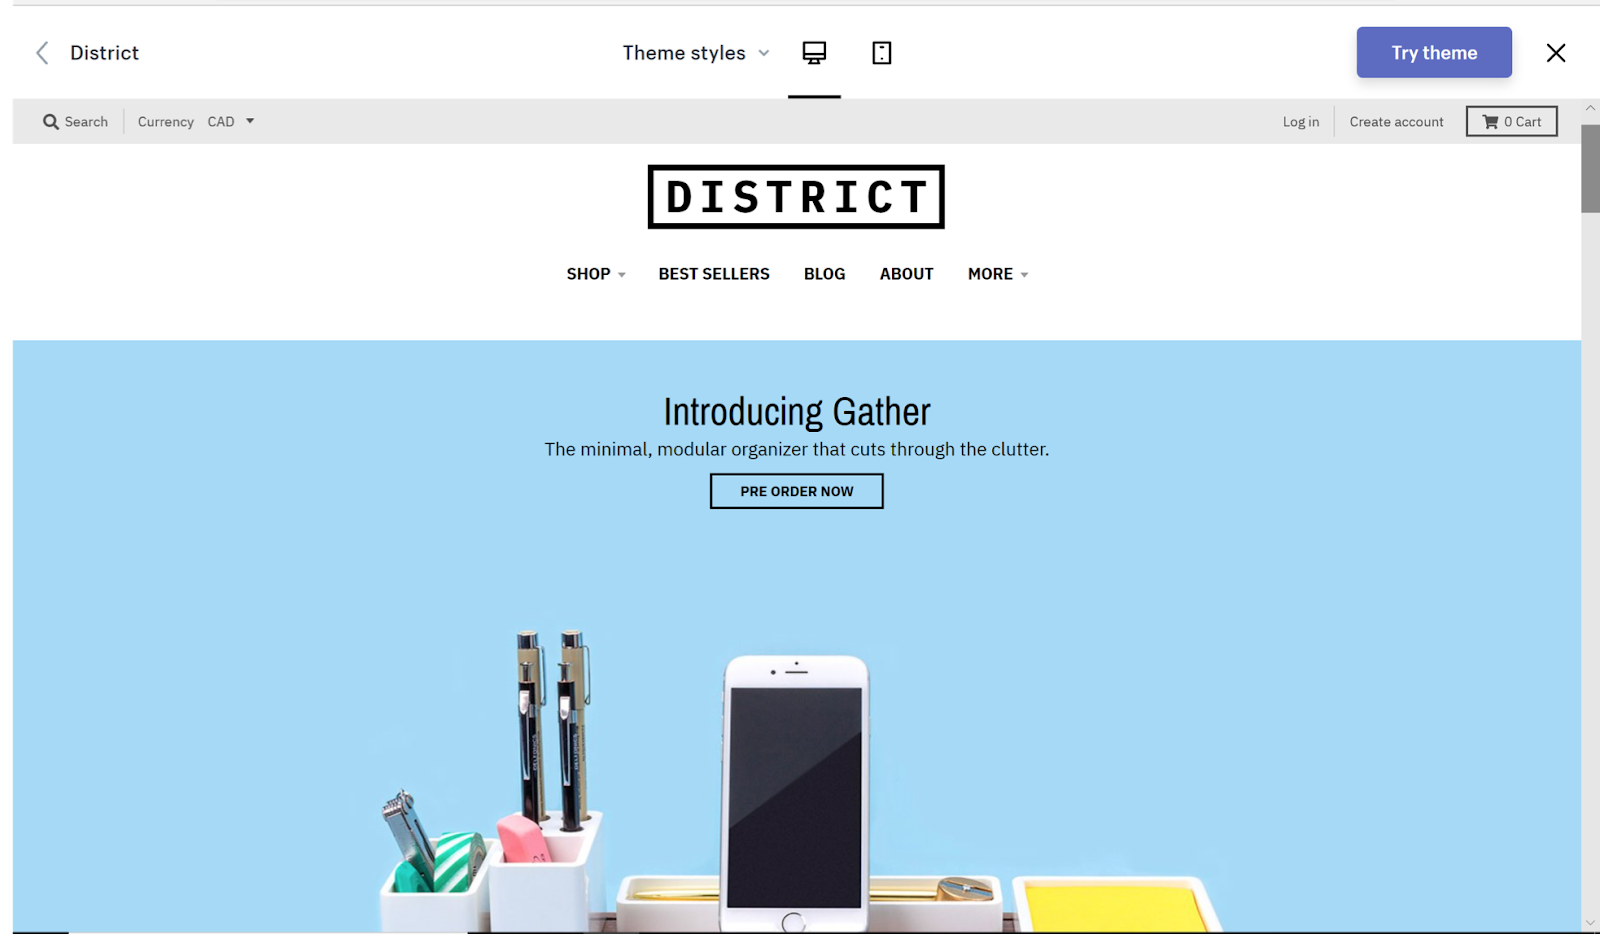Click the DISTRICT store logo
This screenshot has width=1600, height=934.
click(796, 197)
